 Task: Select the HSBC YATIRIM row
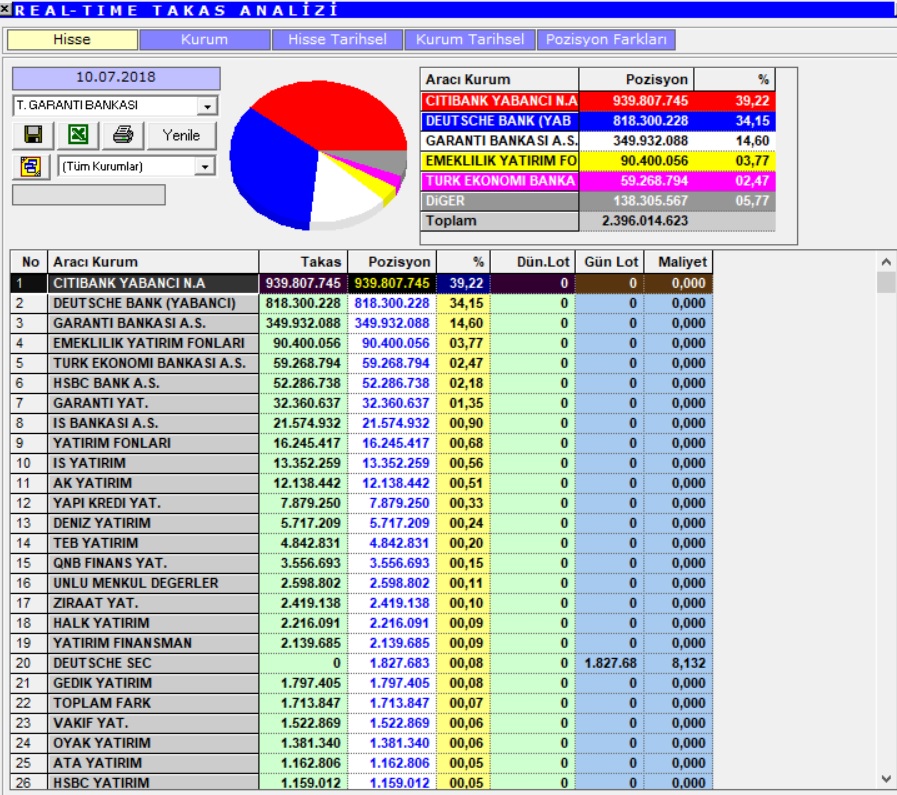pos(362,782)
